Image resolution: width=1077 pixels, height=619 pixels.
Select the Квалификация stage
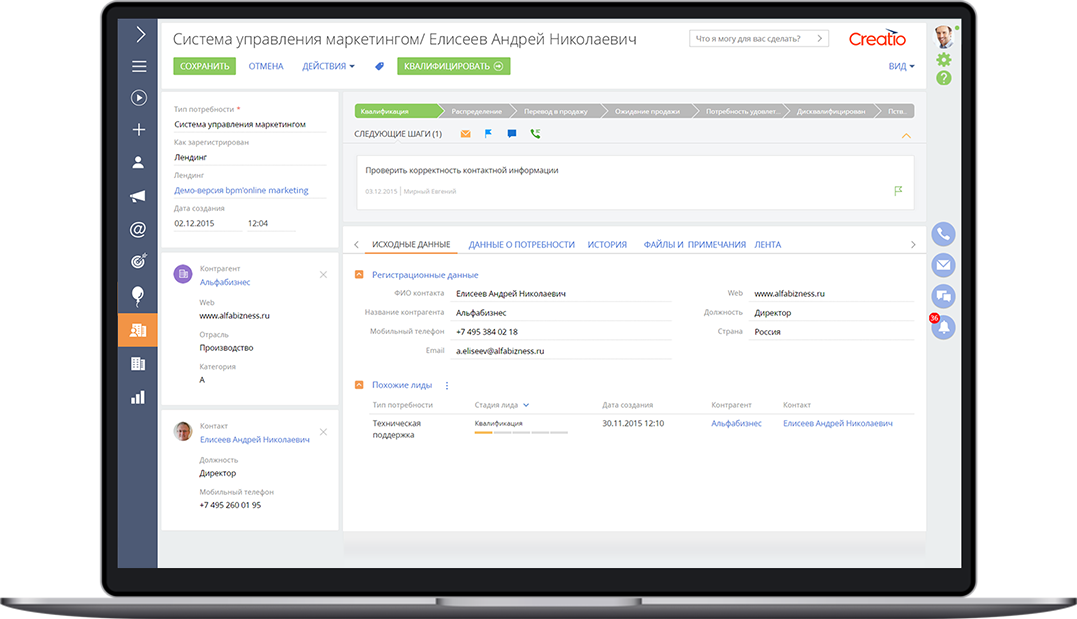(x=397, y=111)
